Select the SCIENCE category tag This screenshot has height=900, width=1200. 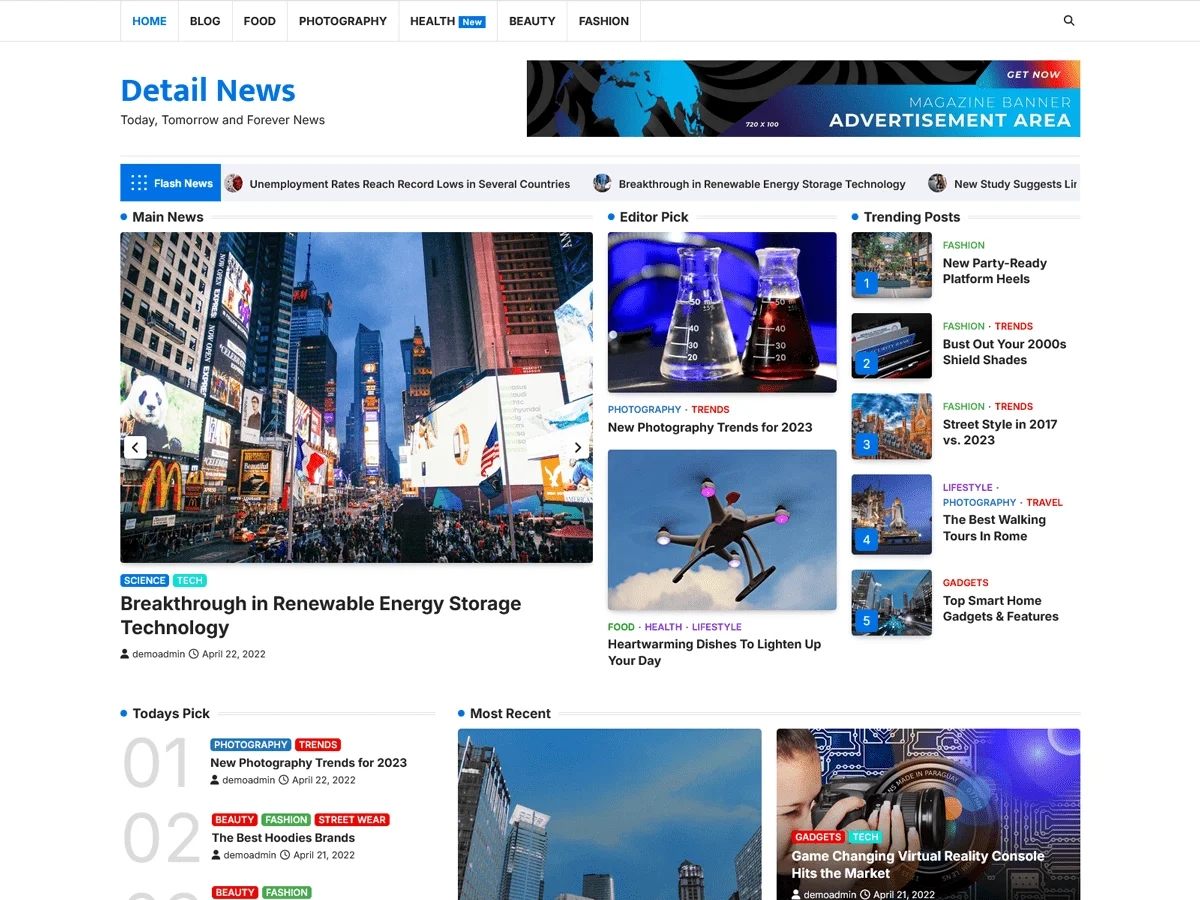coord(145,580)
